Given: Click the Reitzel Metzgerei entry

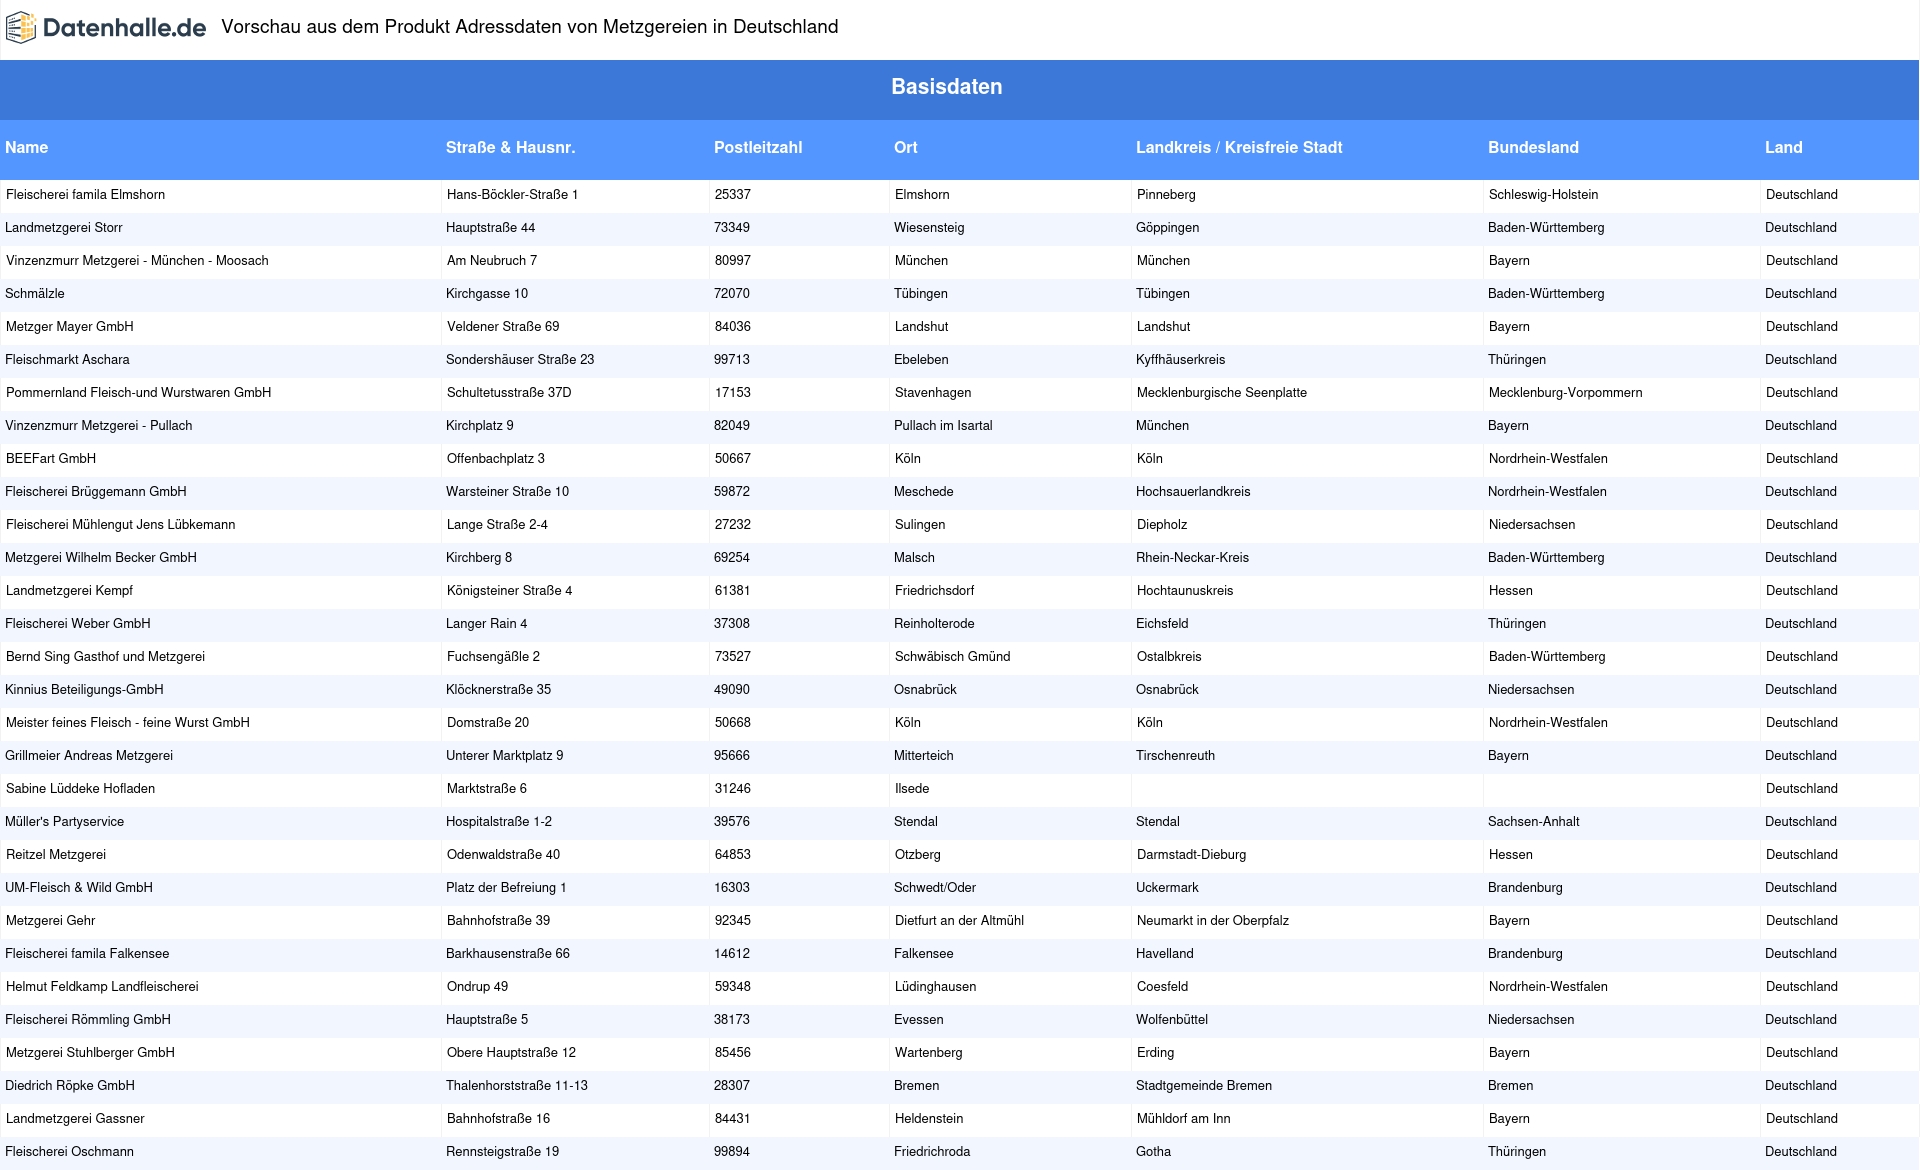Looking at the screenshot, I should point(56,855).
